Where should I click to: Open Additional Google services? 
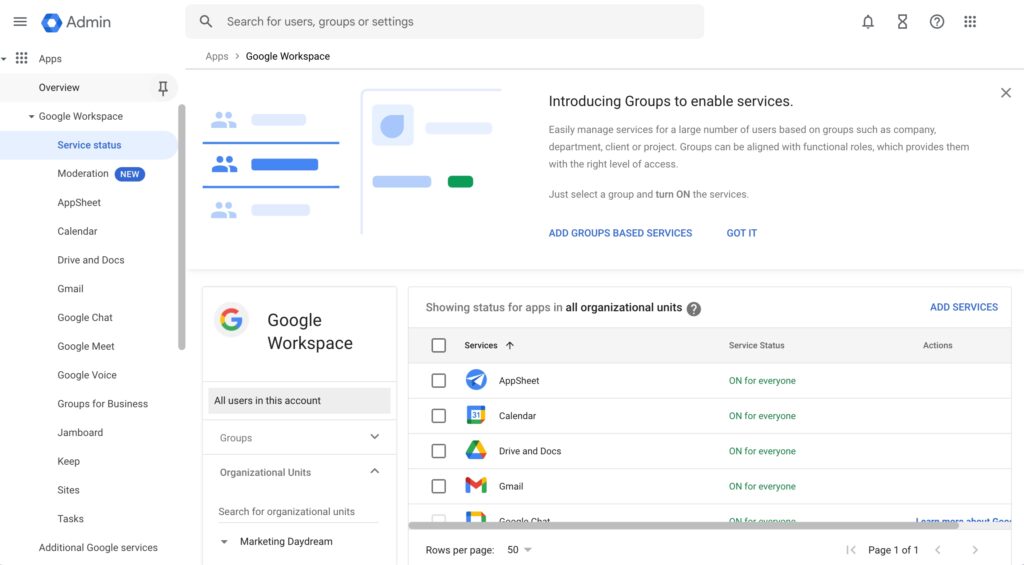point(98,547)
